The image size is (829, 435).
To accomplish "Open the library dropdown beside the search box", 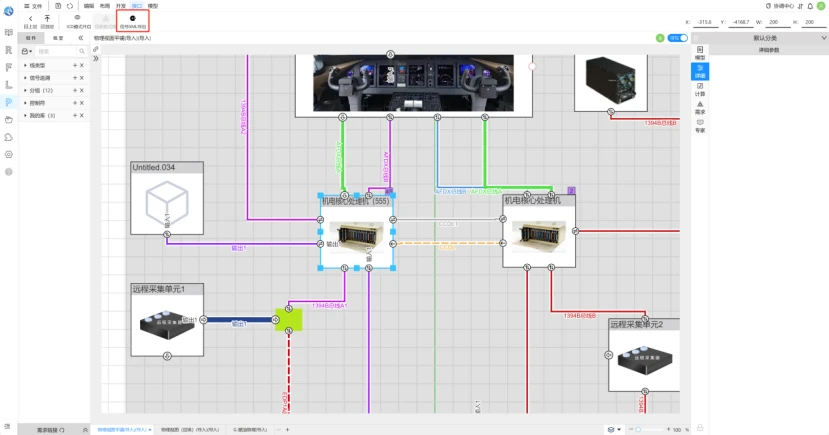I will coord(26,51).
